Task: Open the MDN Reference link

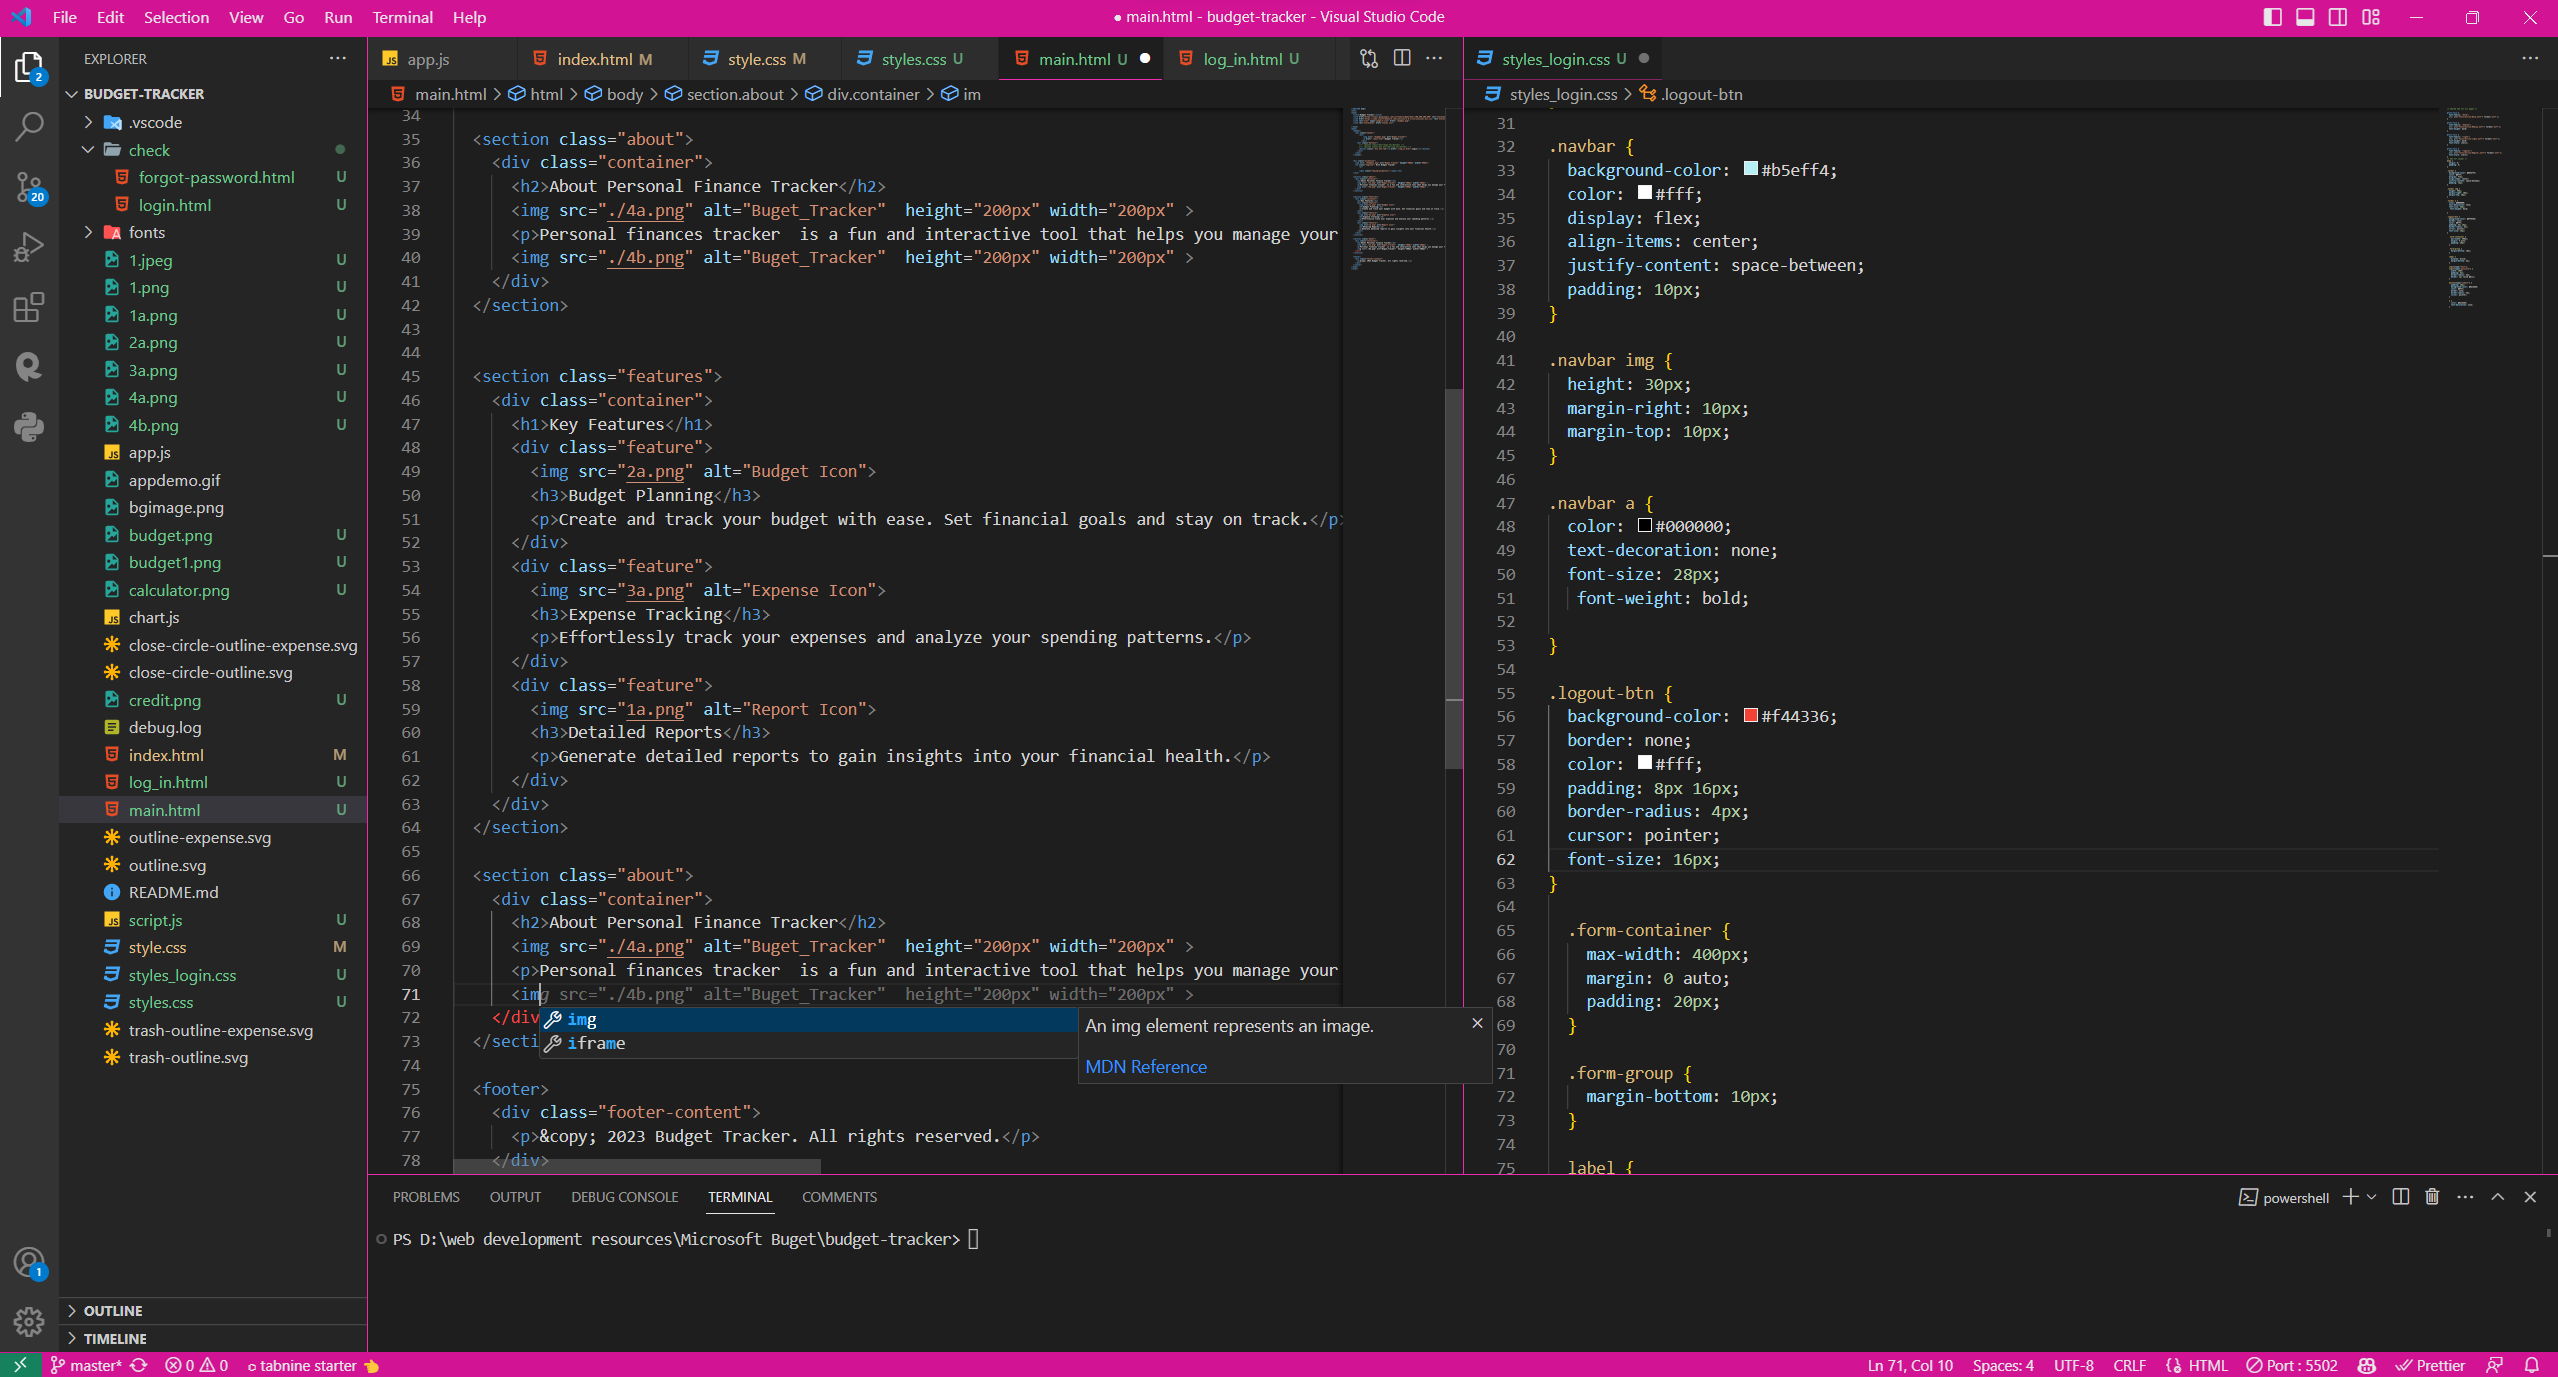Action: (1145, 1067)
